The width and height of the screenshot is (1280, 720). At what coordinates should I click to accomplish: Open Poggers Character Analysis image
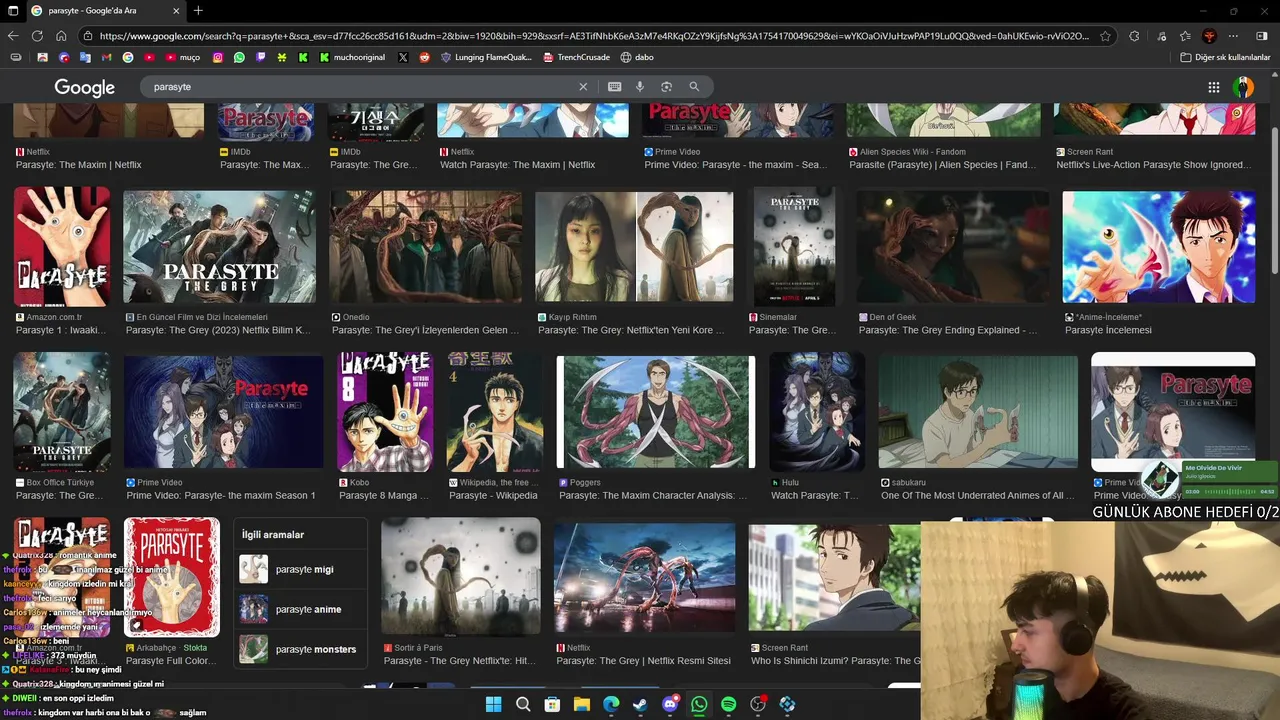pos(656,412)
